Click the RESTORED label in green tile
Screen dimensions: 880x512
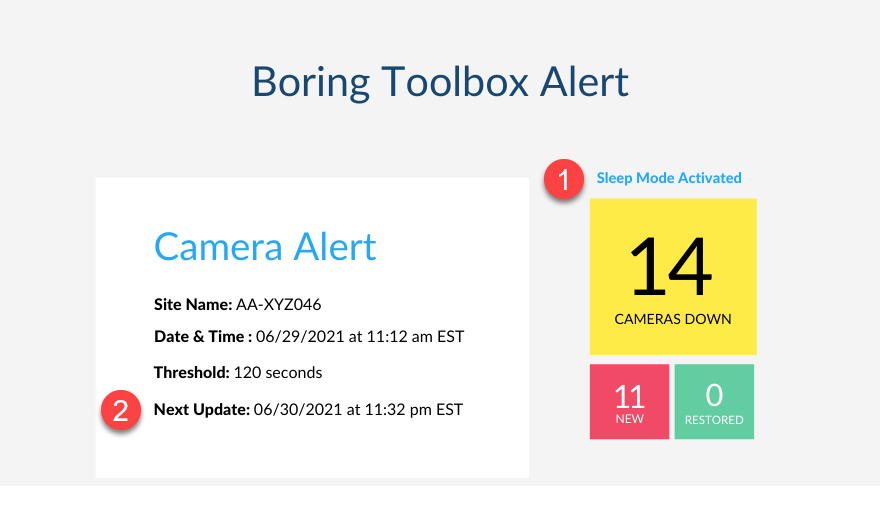tap(714, 420)
